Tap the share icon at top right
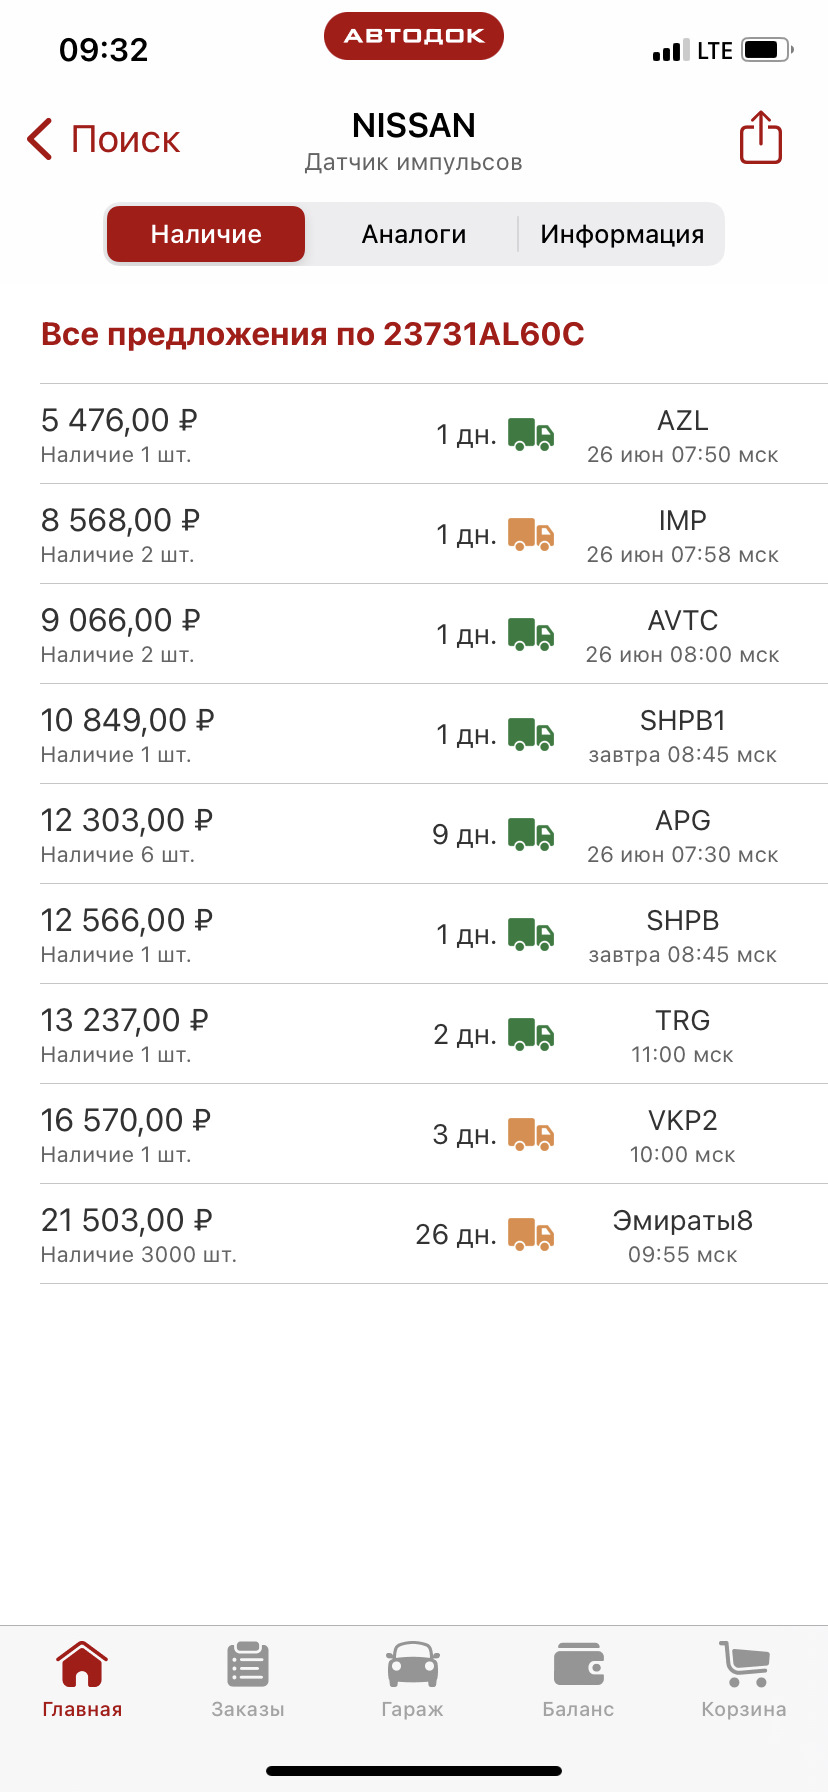 pos(760,137)
